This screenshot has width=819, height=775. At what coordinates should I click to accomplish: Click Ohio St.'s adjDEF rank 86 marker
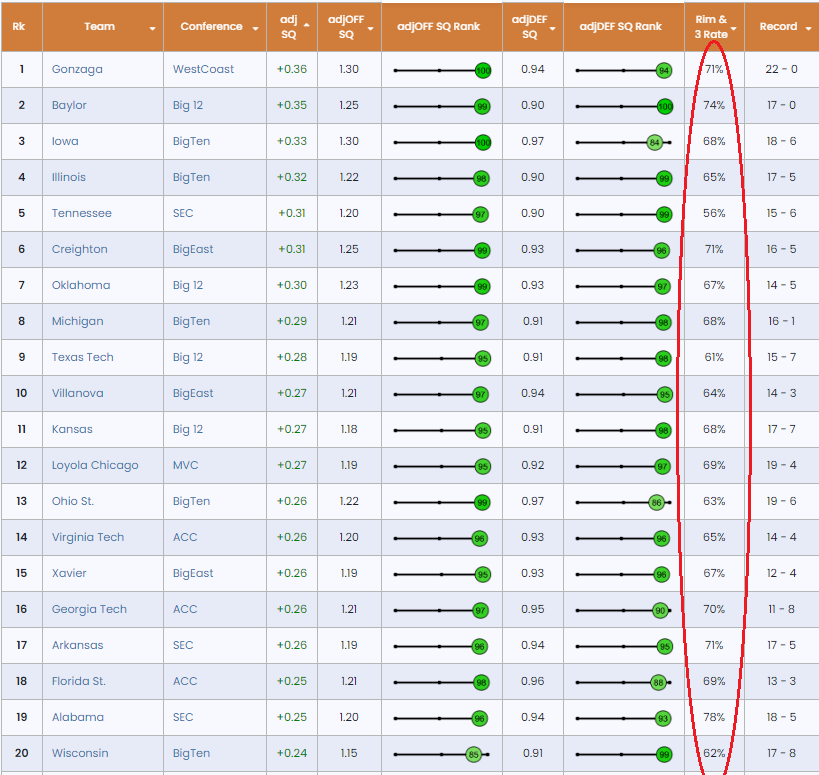657,502
